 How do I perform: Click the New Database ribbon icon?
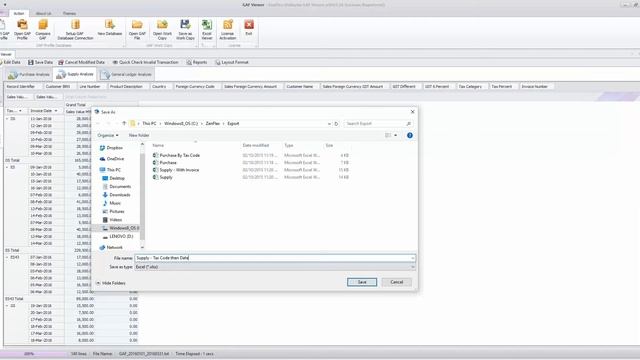click(x=110, y=28)
